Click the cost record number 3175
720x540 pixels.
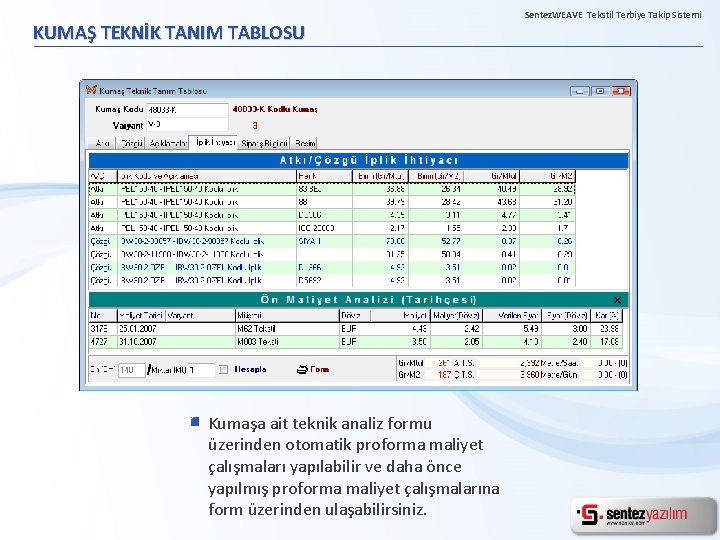click(x=103, y=329)
